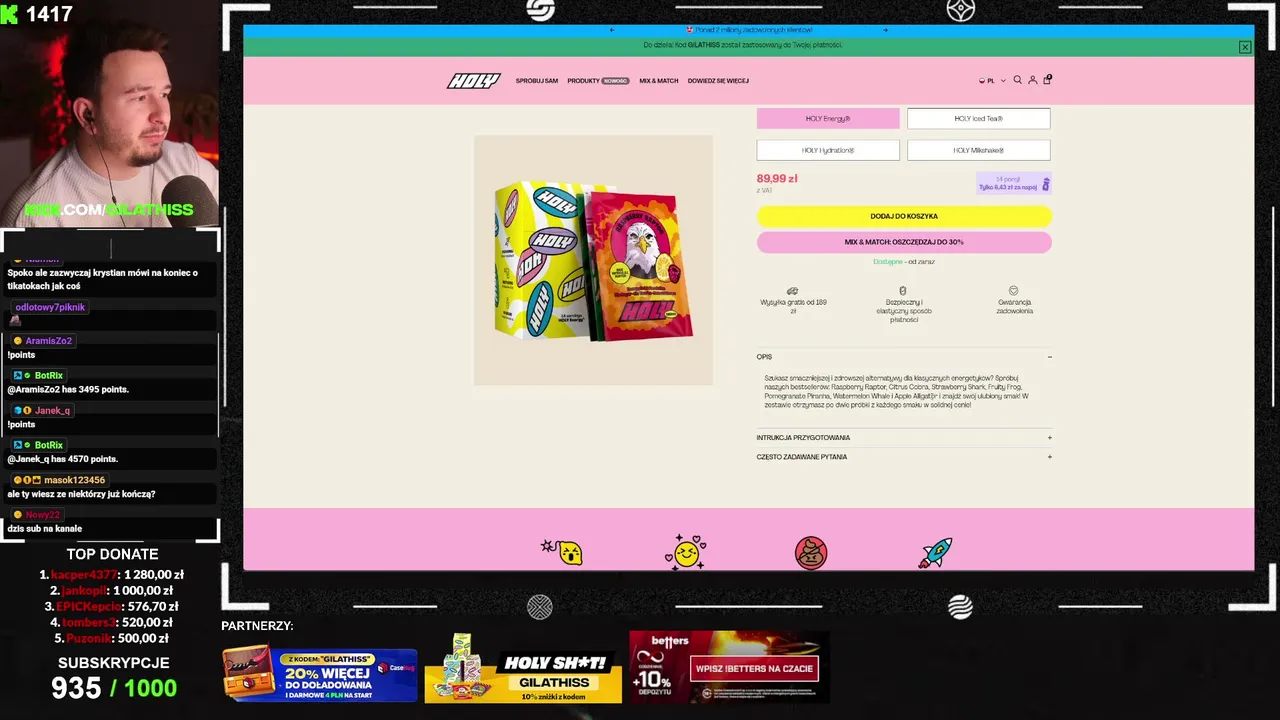This screenshot has width=1280, height=720.
Task: Click the Polish flag icon
Action: [x=982, y=81]
